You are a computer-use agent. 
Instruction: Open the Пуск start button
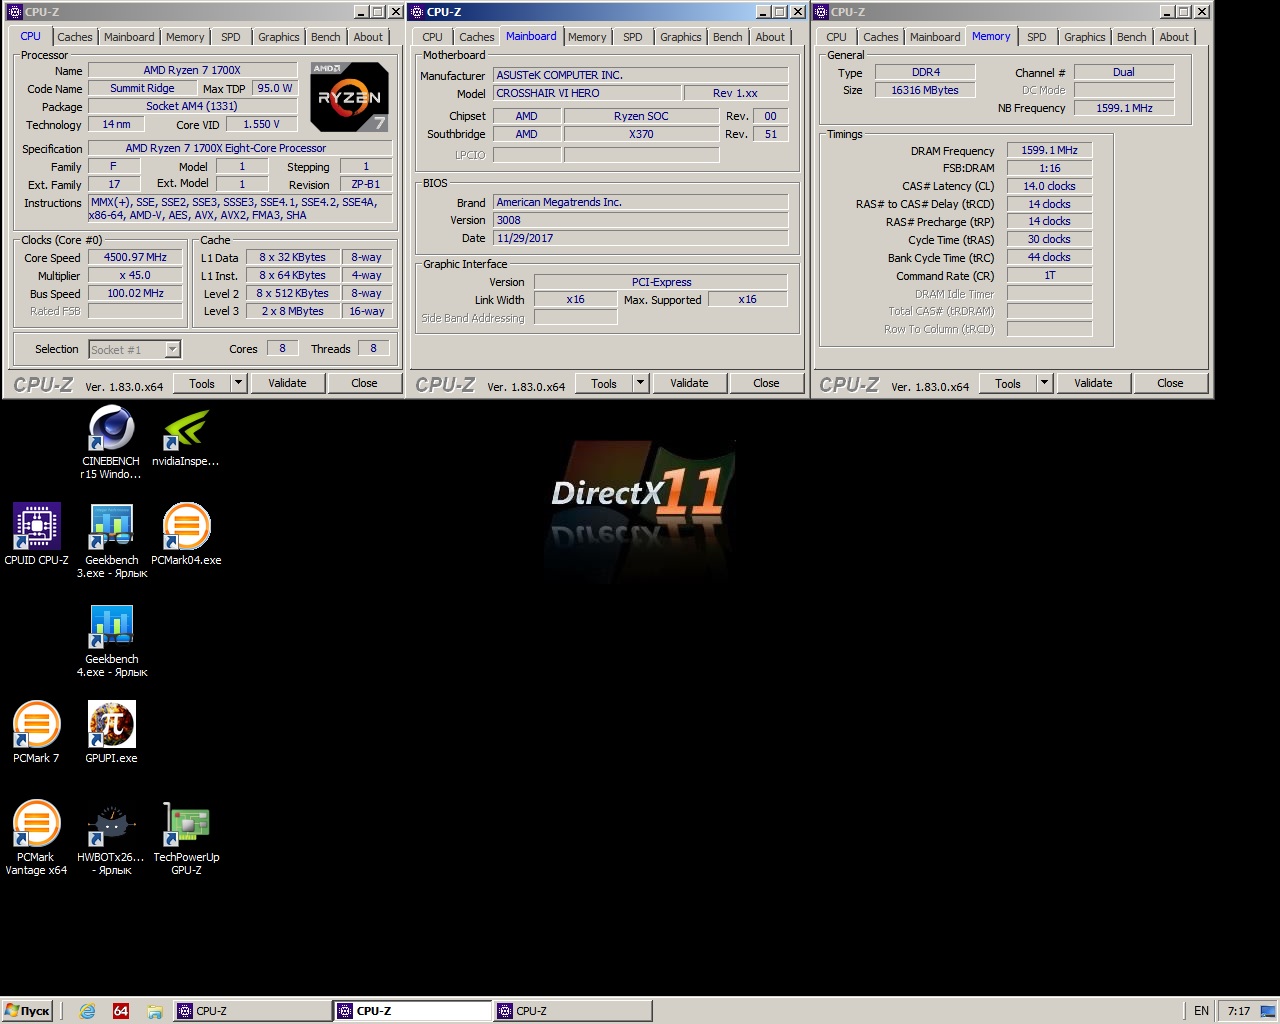click(27, 1011)
